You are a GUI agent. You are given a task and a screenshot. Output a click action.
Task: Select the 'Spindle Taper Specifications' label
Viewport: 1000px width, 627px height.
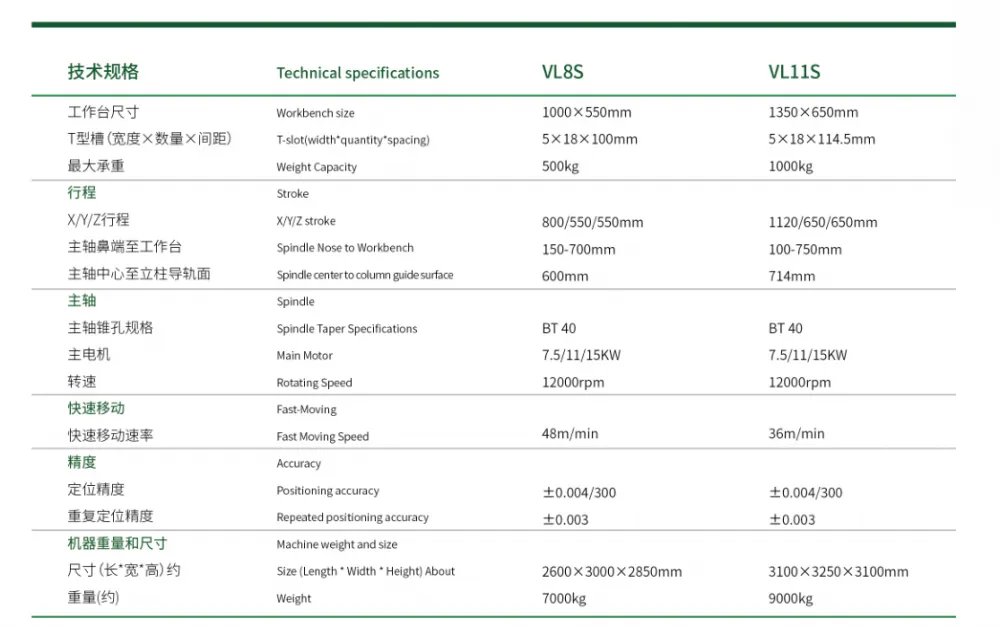pyautogui.click(x=347, y=329)
